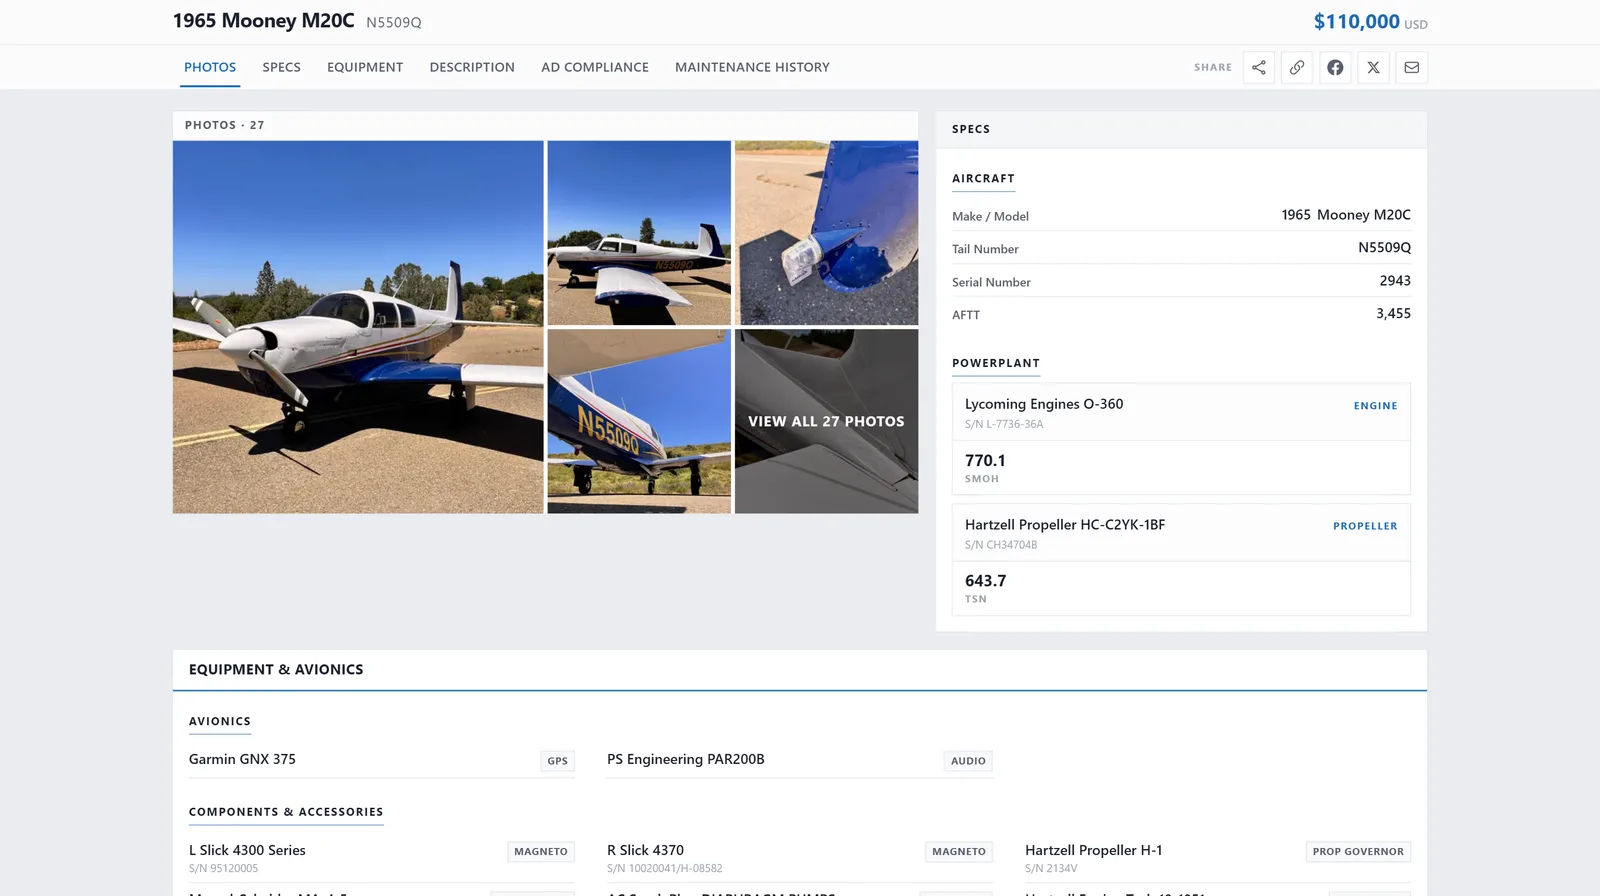Screen dimensions: 1600x896
Task: Click the 1965 Mooney M20C title
Action: tap(264, 21)
